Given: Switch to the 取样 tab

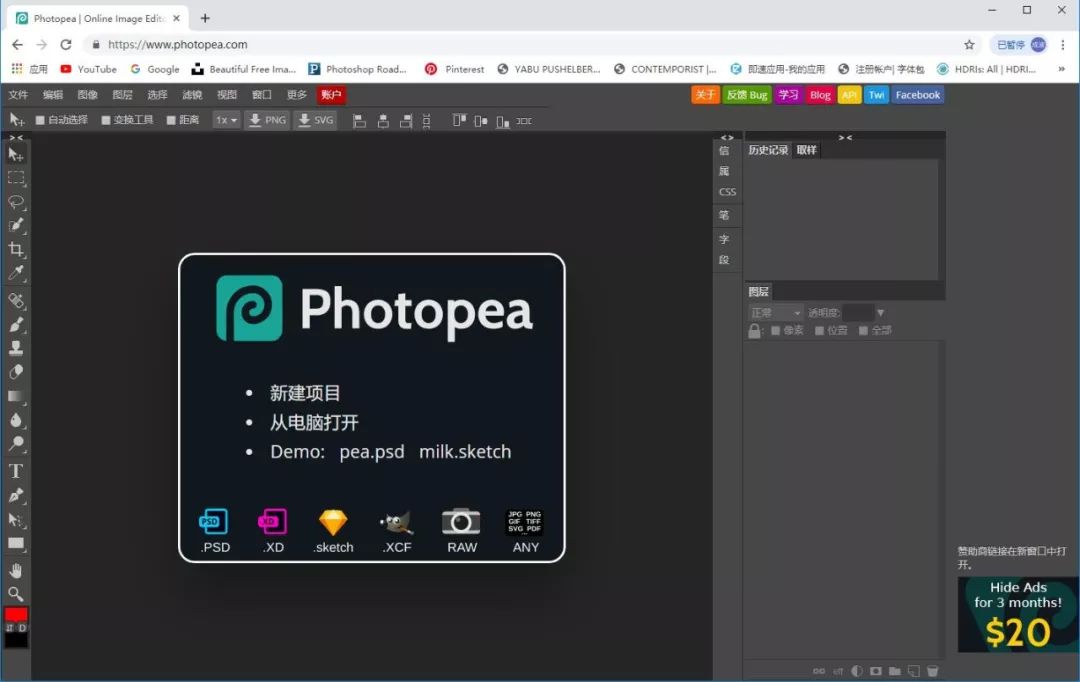Looking at the screenshot, I should pos(806,150).
